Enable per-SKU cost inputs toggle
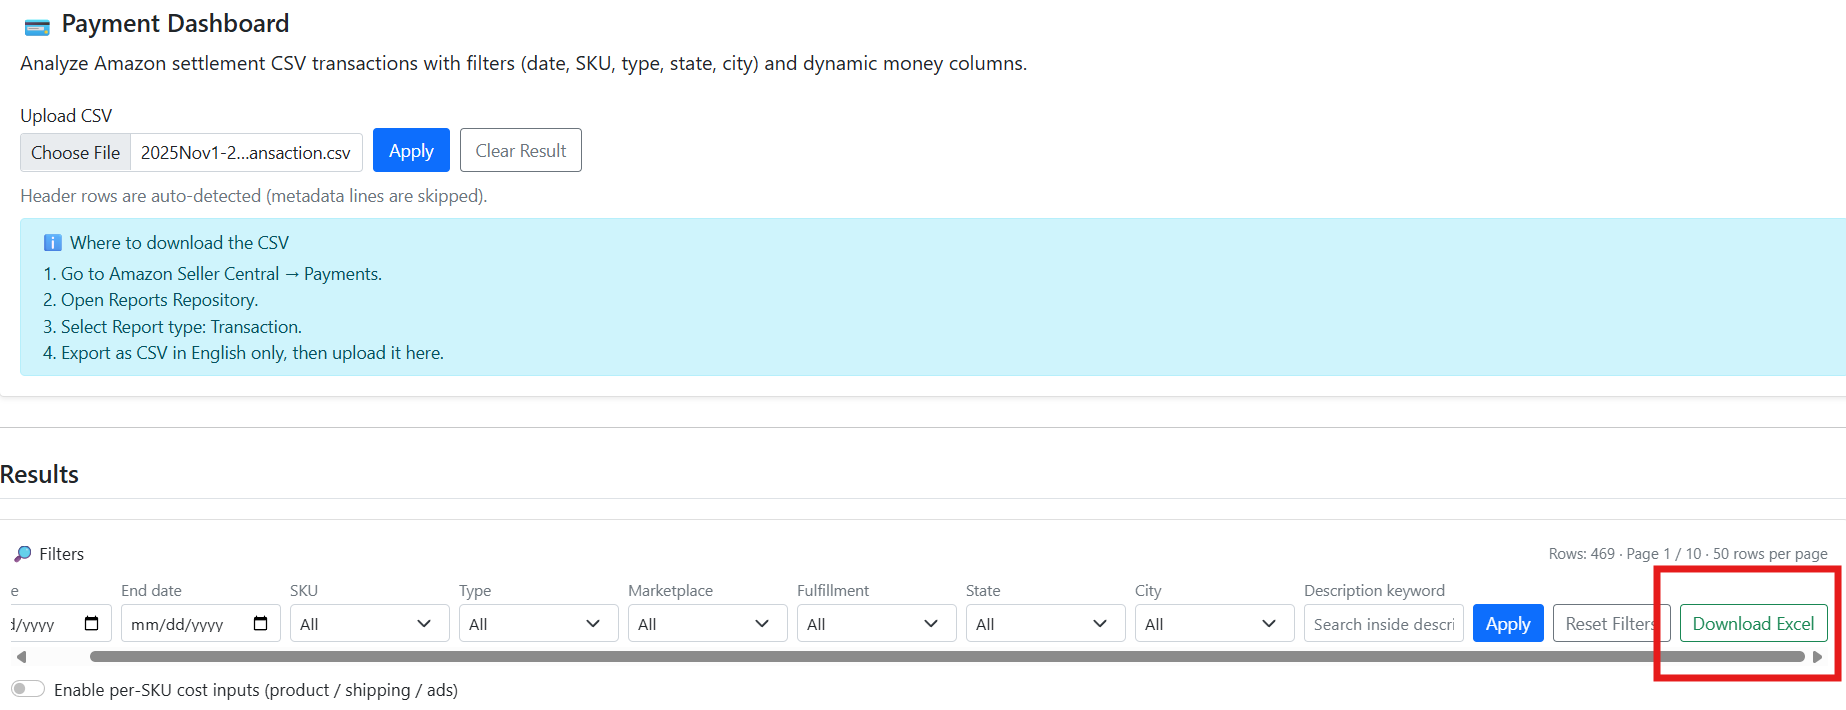 28,689
